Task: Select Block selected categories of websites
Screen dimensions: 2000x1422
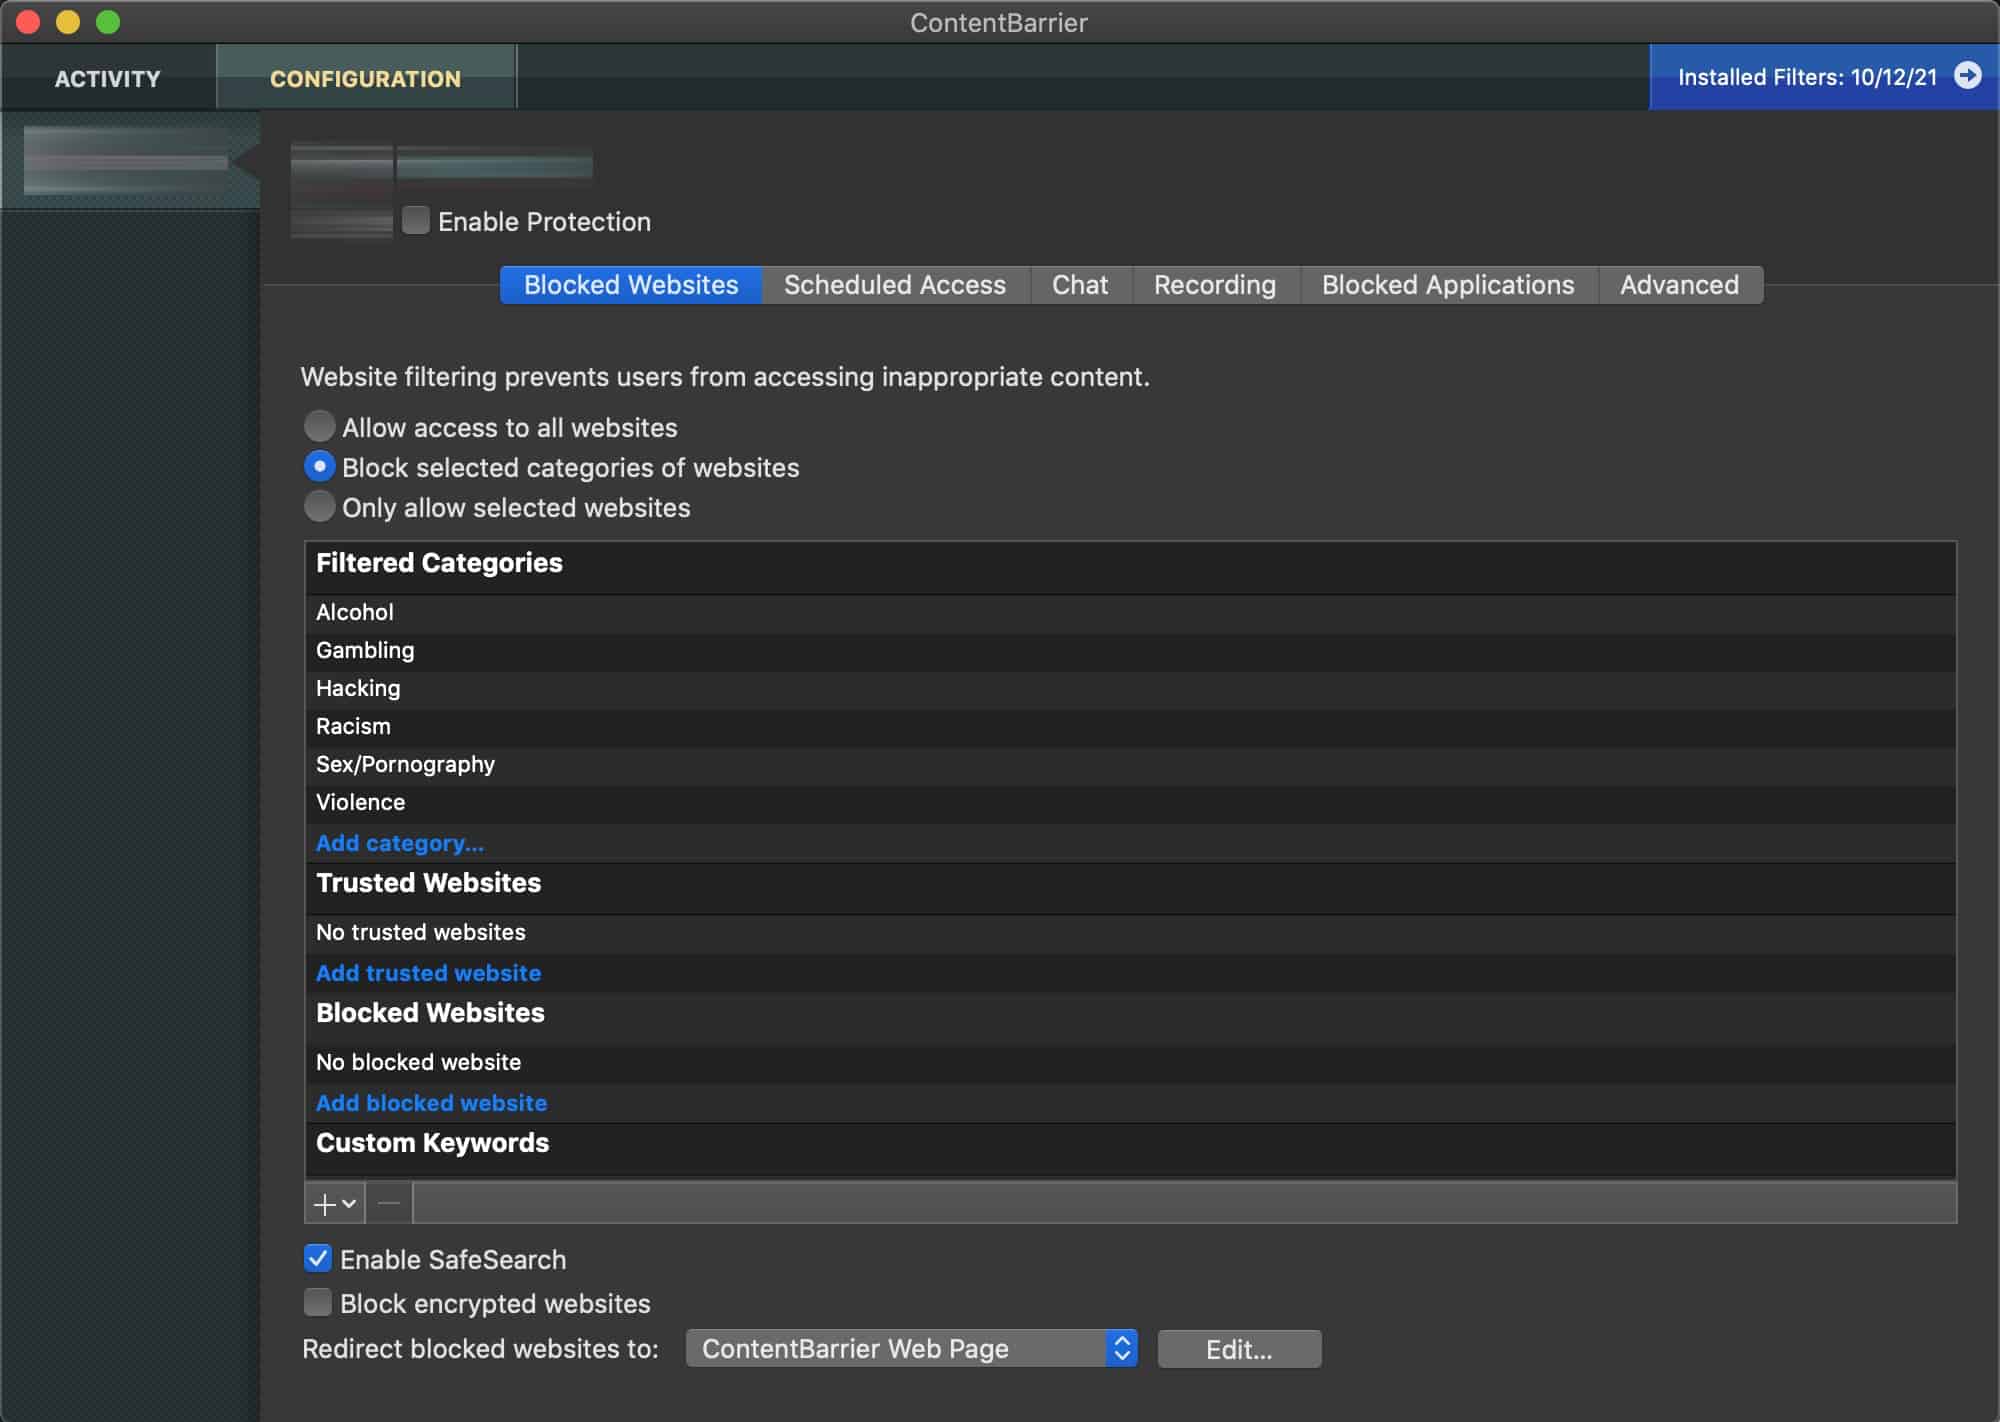Action: pyautogui.click(x=319, y=466)
